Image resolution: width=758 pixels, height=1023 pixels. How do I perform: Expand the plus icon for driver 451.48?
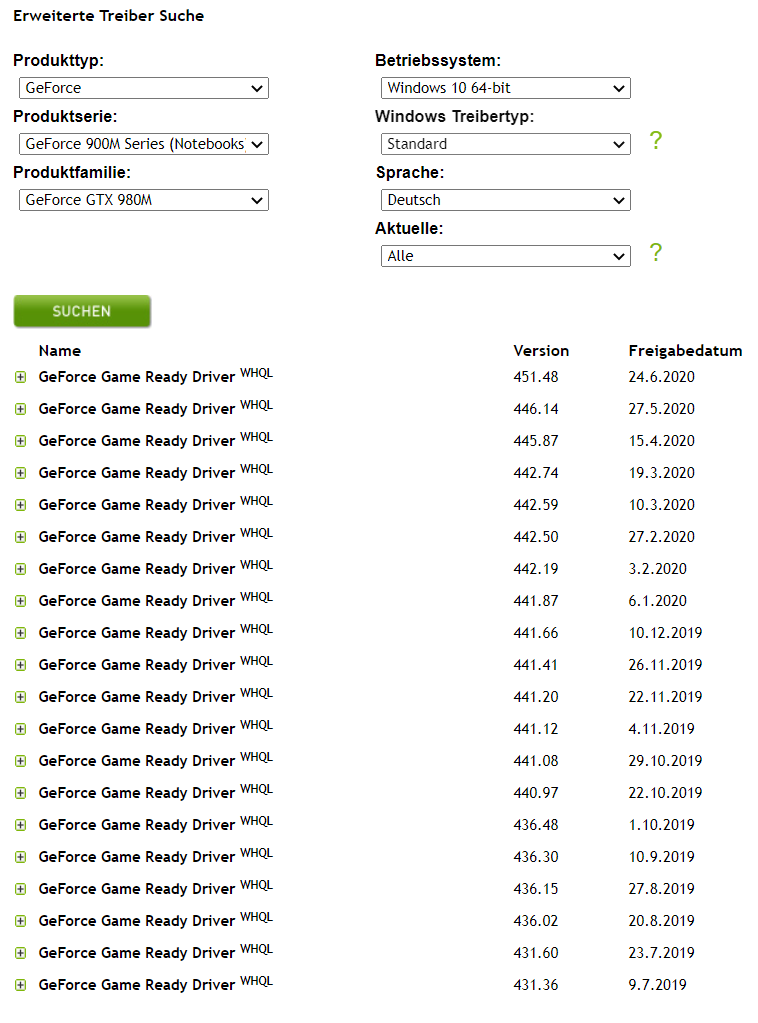tap(20, 377)
